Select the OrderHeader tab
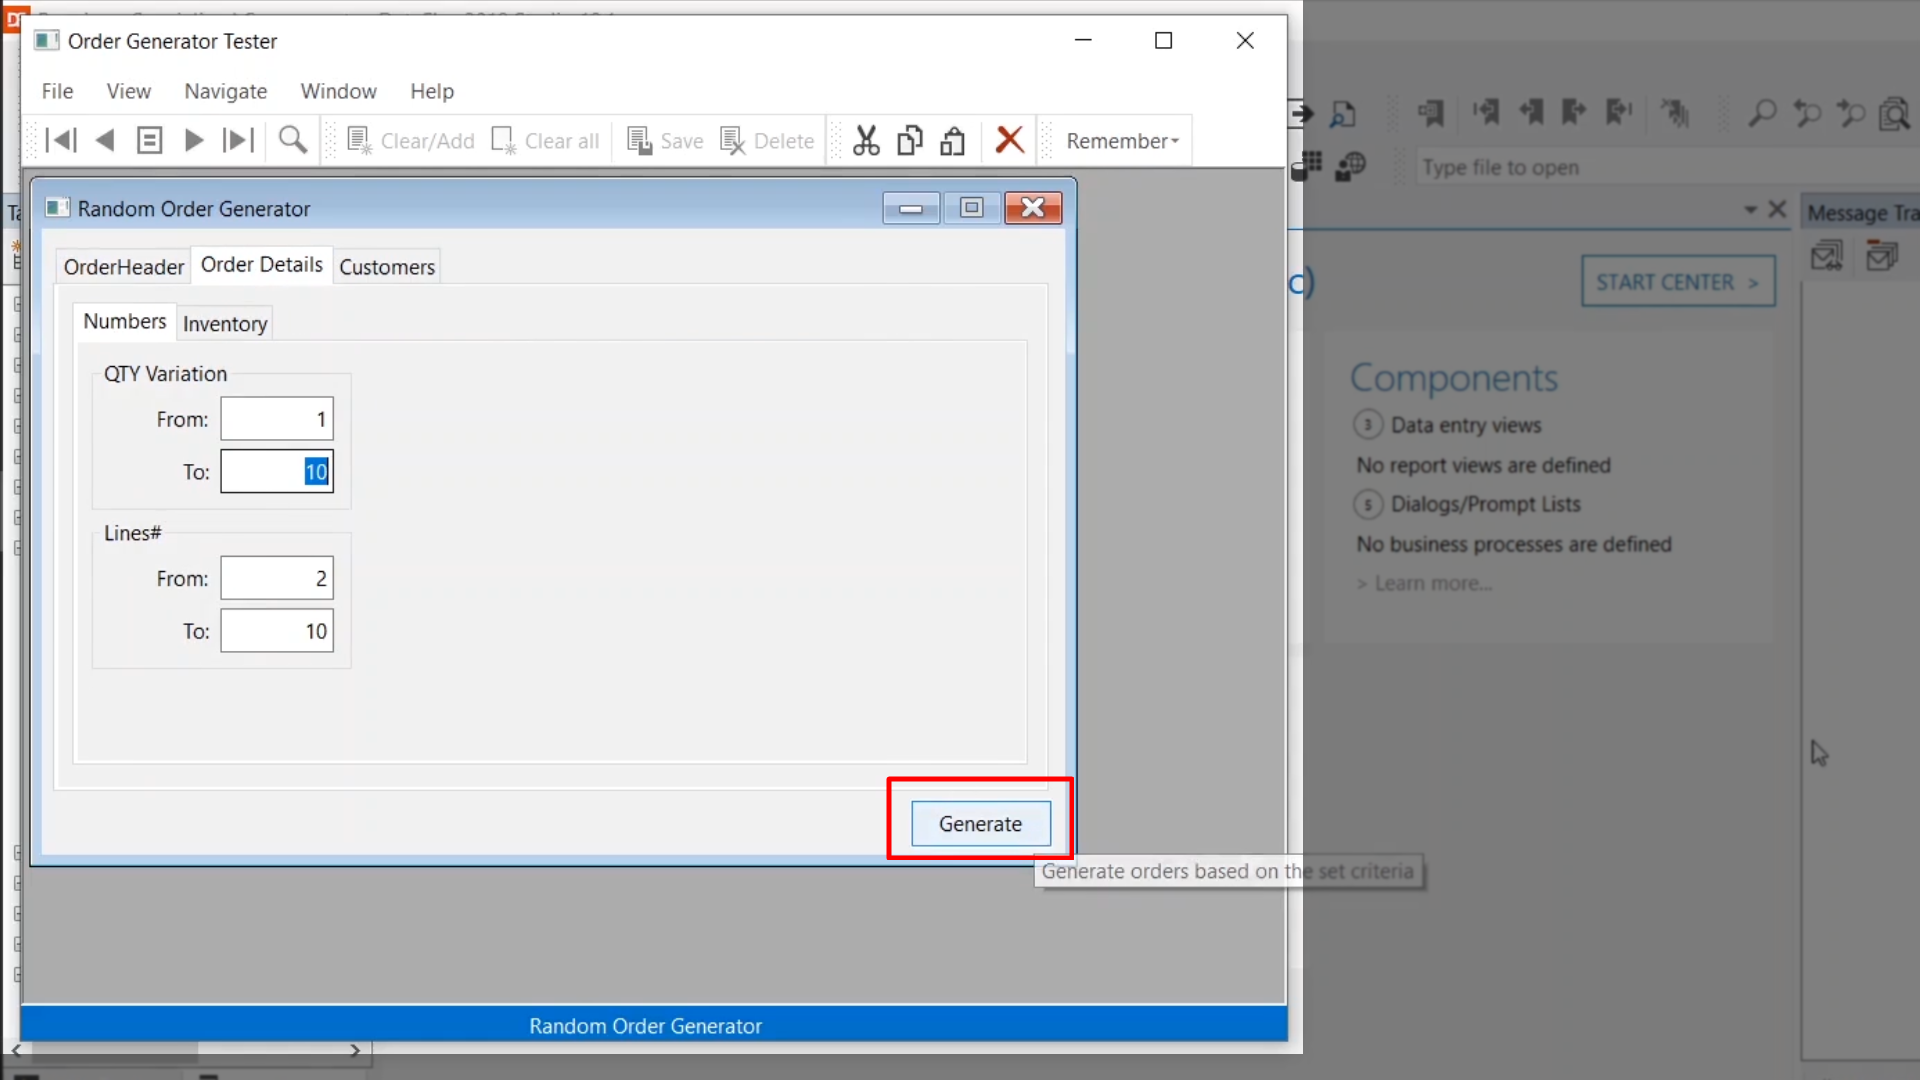This screenshot has height=1080, width=1920. pos(124,267)
